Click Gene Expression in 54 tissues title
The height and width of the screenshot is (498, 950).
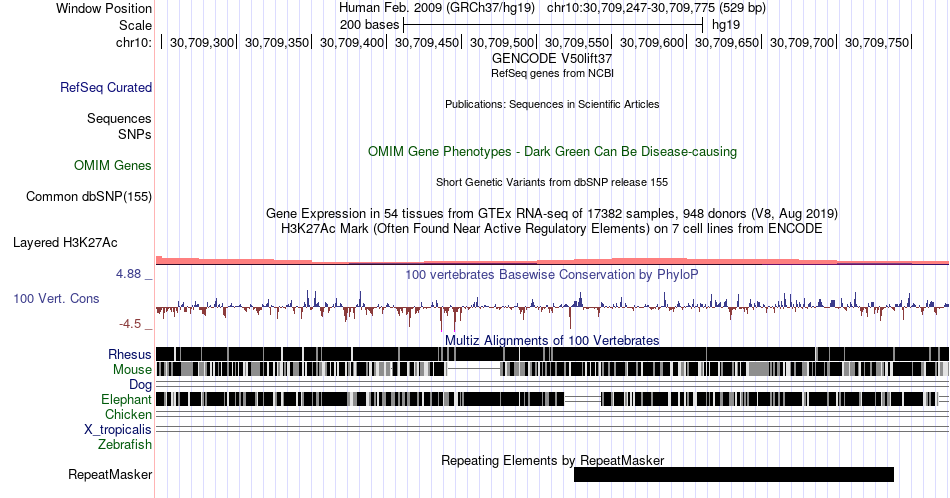pyautogui.click(x=552, y=213)
